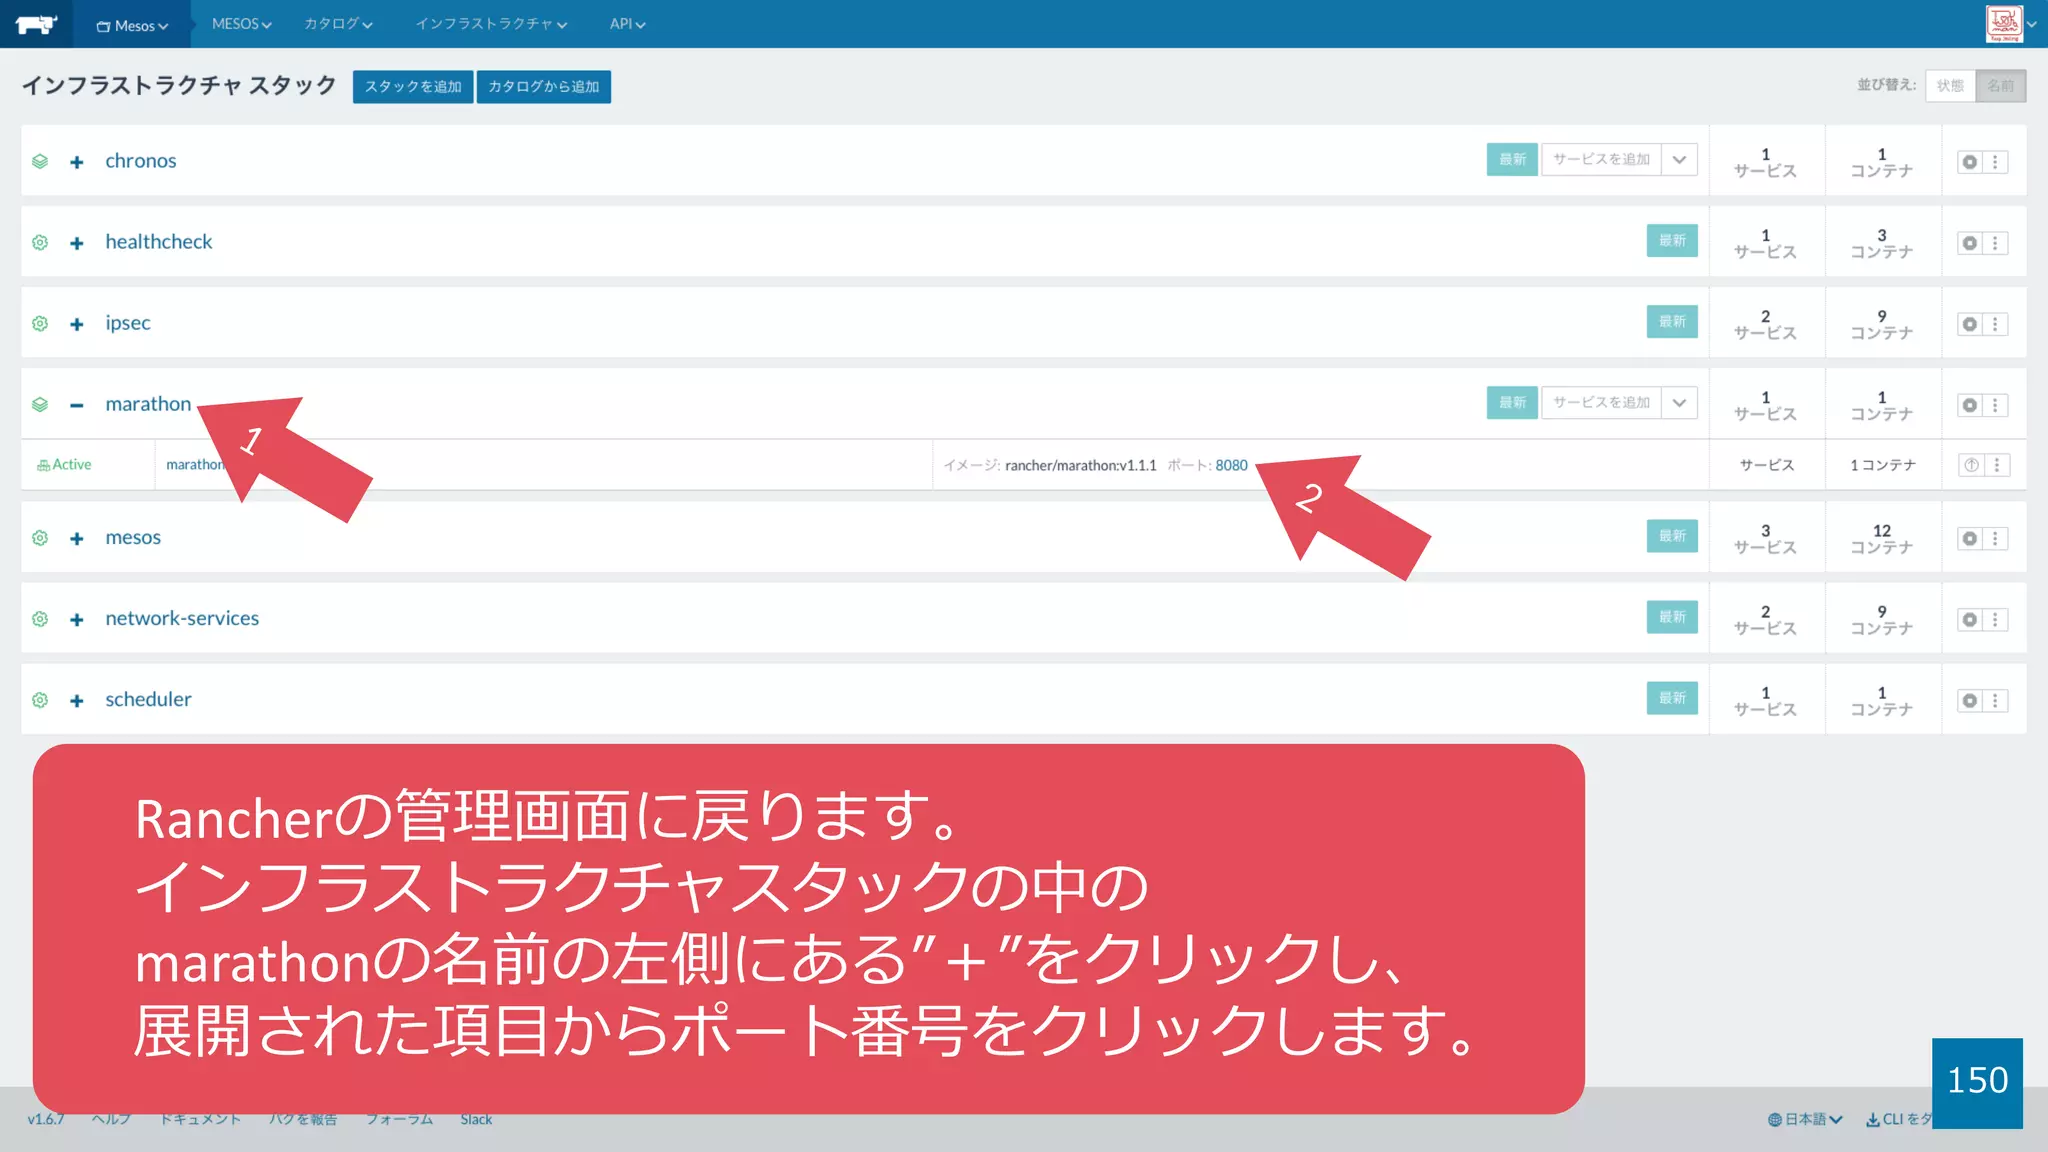Screen dimensions: 2048x1152
Task: Click サービスを追加 in marathon row
Action: [x=1601, y=402]
